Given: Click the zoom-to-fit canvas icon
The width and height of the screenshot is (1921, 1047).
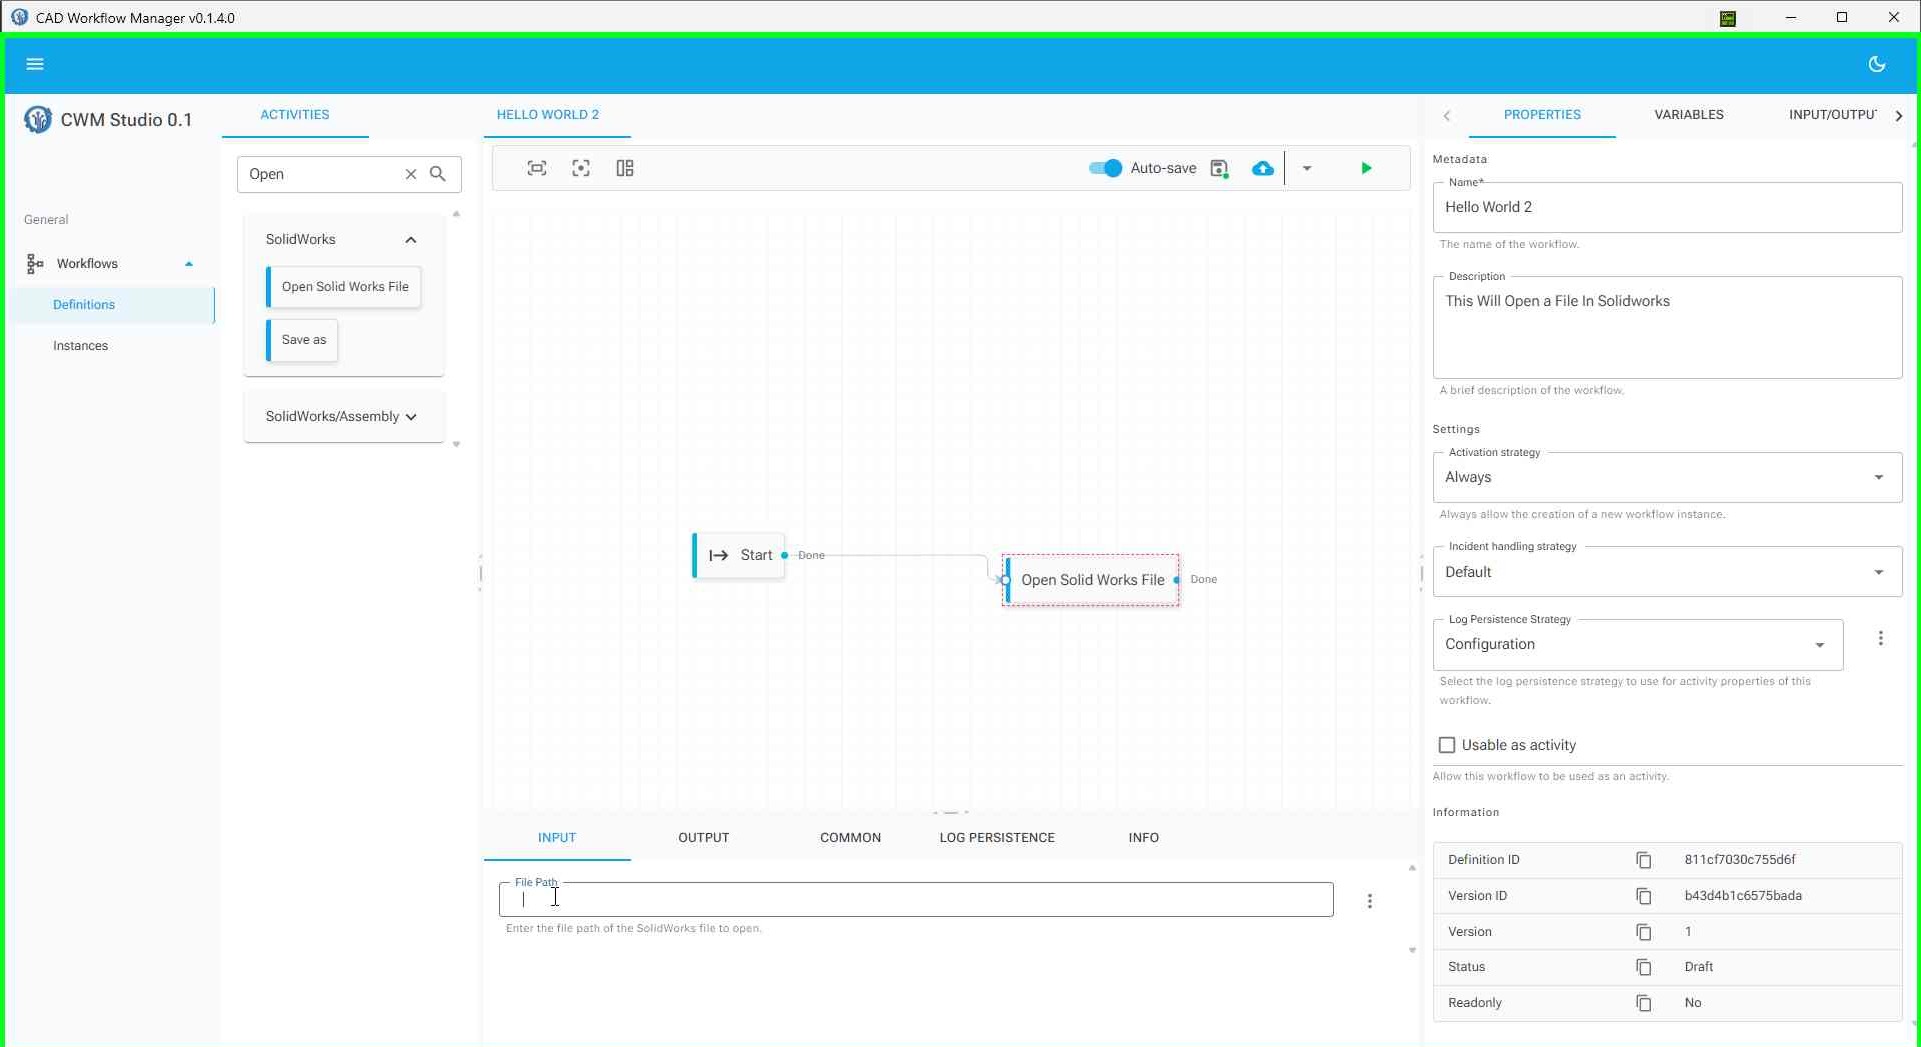Looking at the screenshot, I should pyautogui.click(x=537, y=168).
